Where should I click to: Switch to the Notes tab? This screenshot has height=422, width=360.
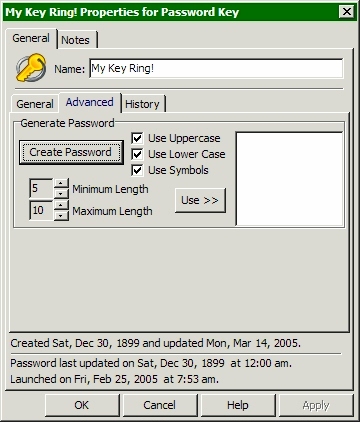[x=76, y=40]
